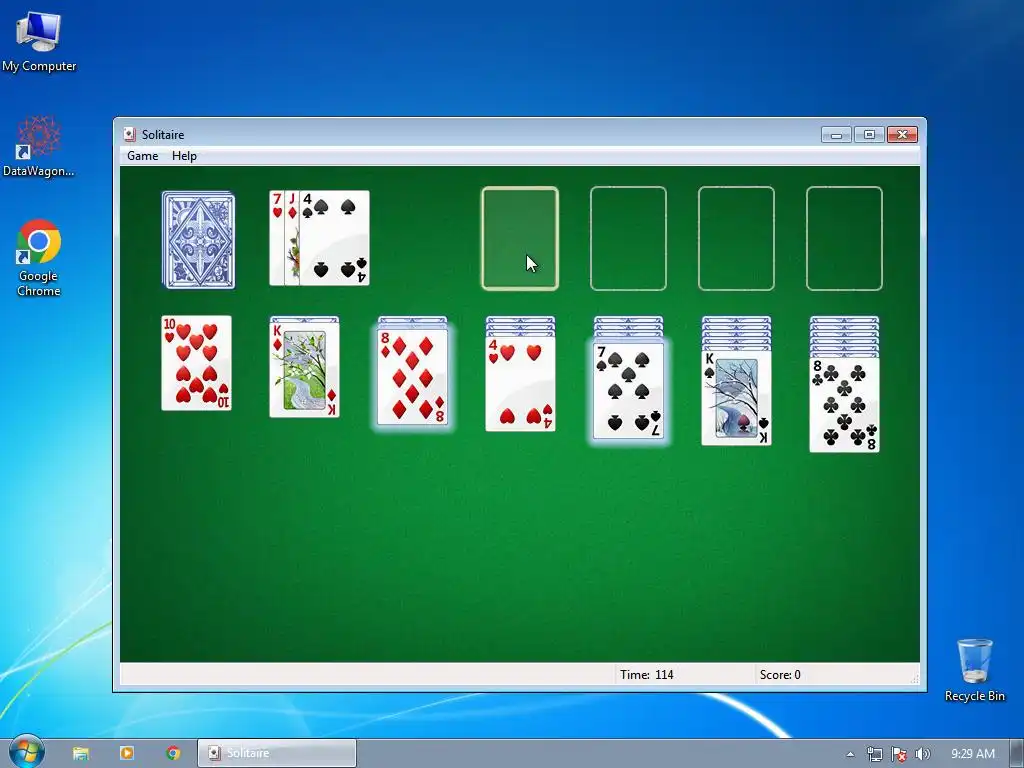Viewport: 1024px width, 768px height.
Task: Open Windows Explorer from taskbar
Action: 80,753
